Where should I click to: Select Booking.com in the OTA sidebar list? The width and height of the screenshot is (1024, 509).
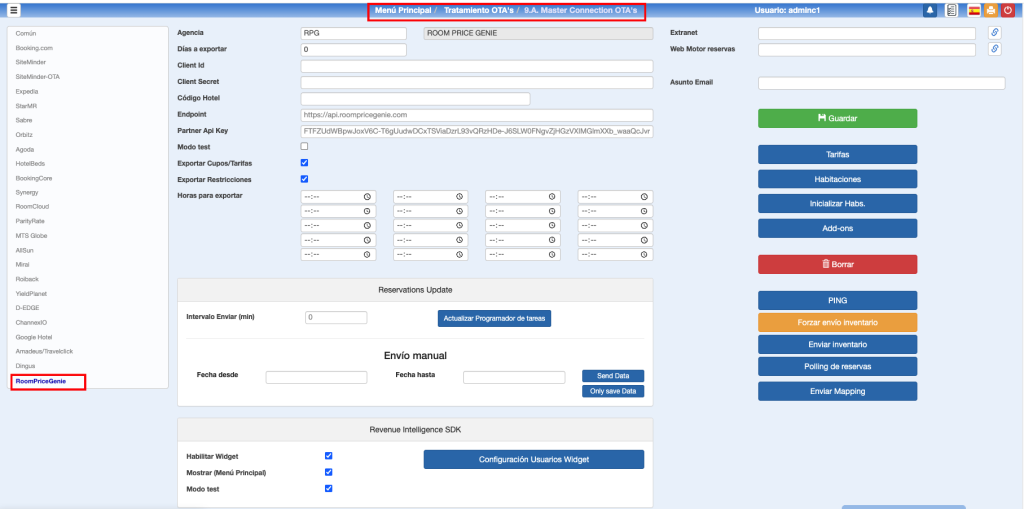(x=34, y=47)
